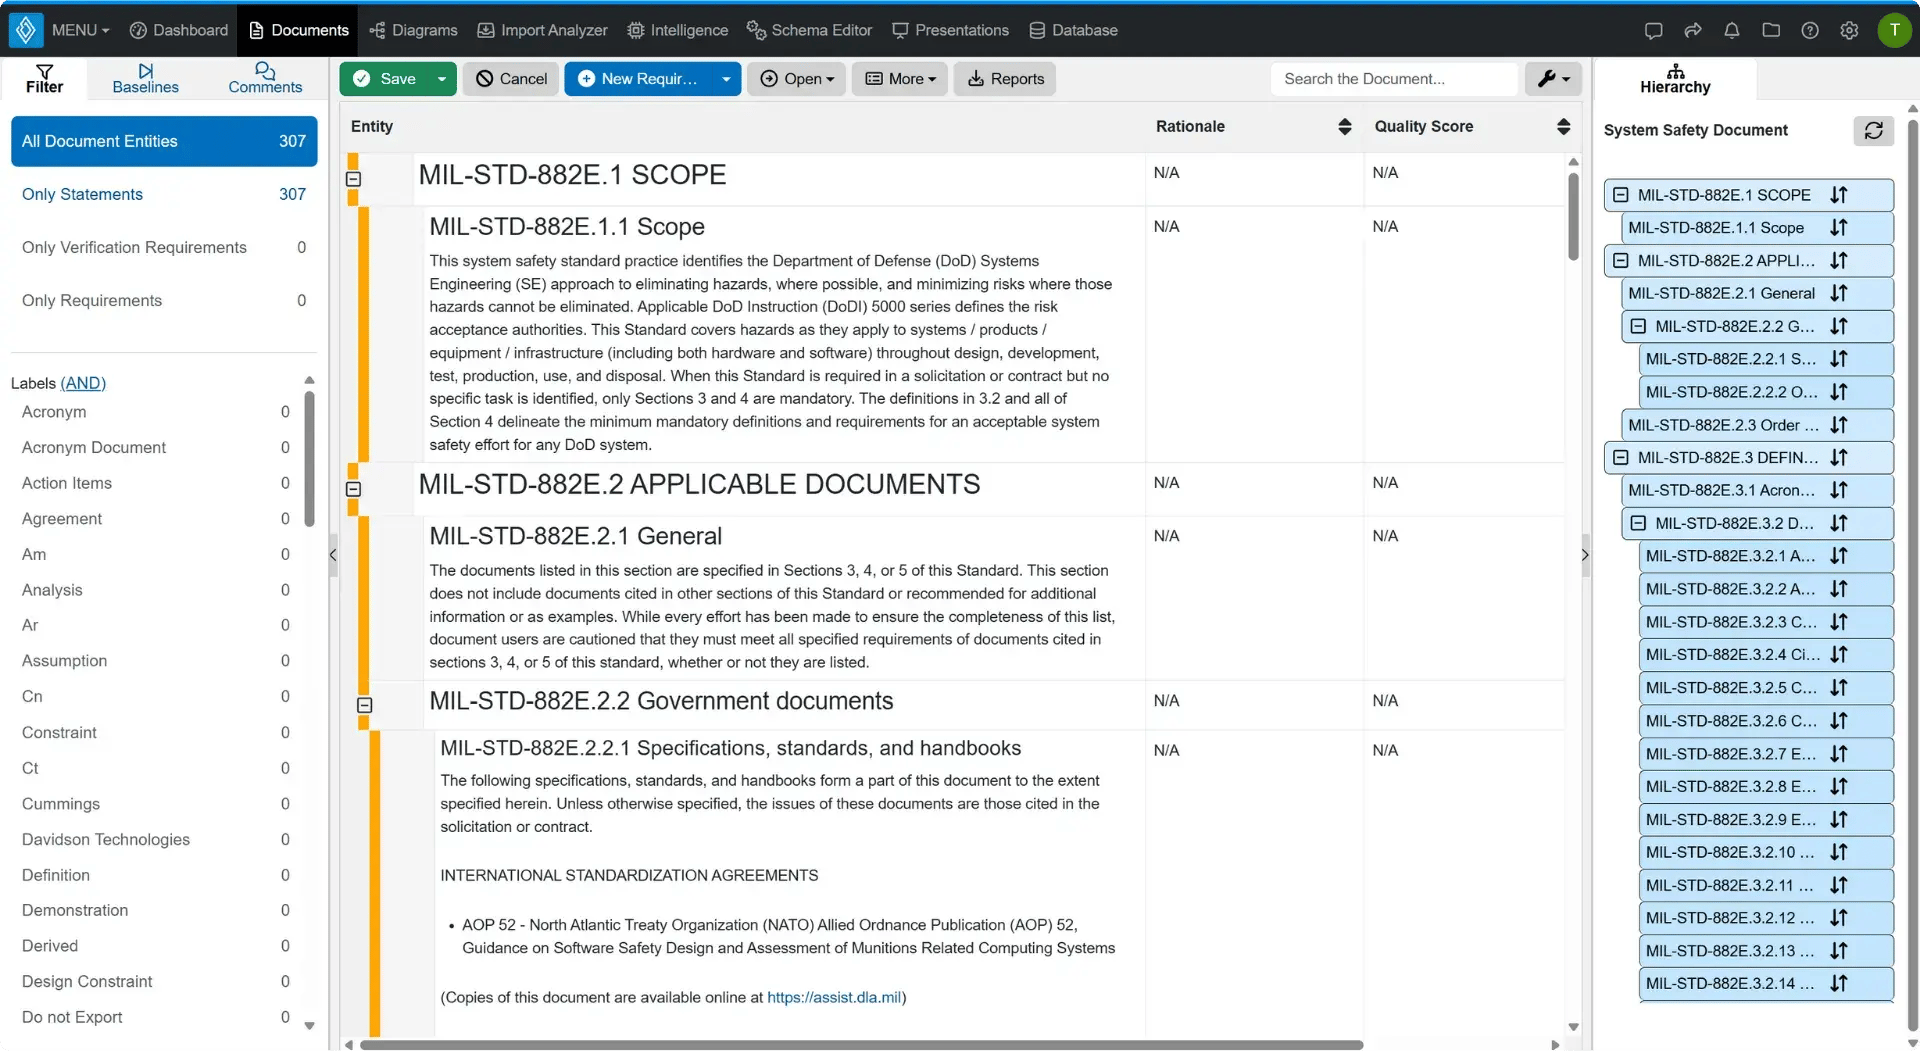Filter by Only Verification Requirements

[164, 248]
